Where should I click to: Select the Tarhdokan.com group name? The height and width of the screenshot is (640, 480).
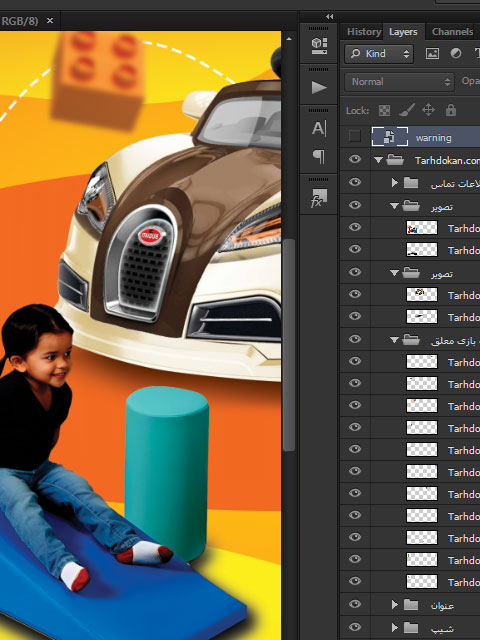click(447, 160)
